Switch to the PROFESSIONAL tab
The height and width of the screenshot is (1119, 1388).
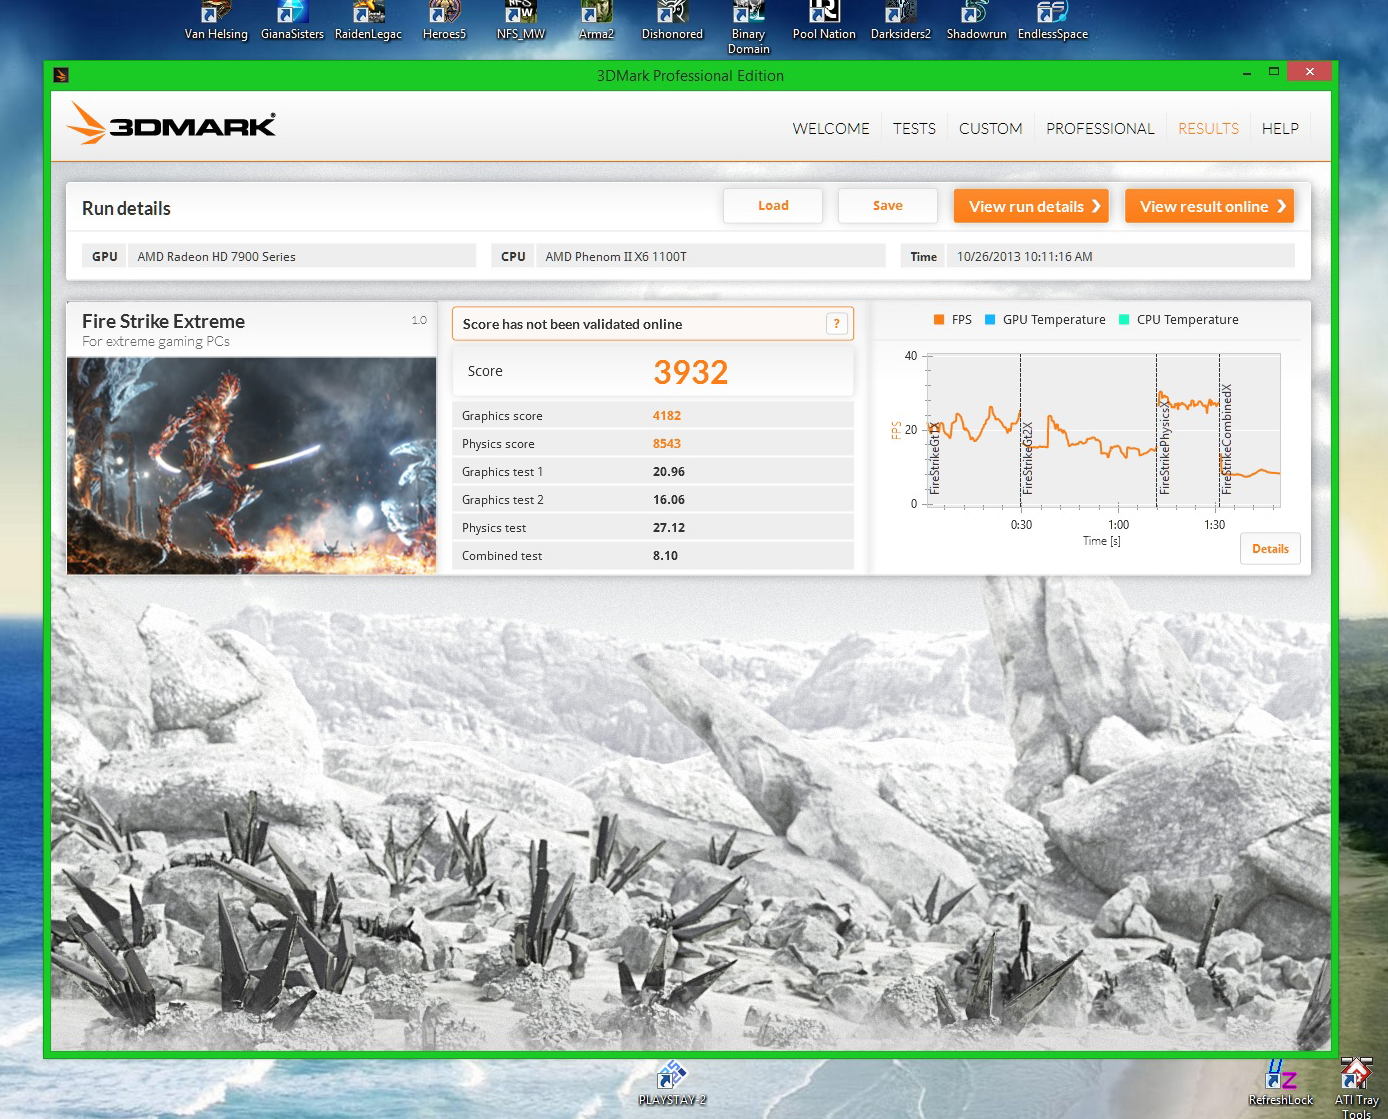[1100, 129]
